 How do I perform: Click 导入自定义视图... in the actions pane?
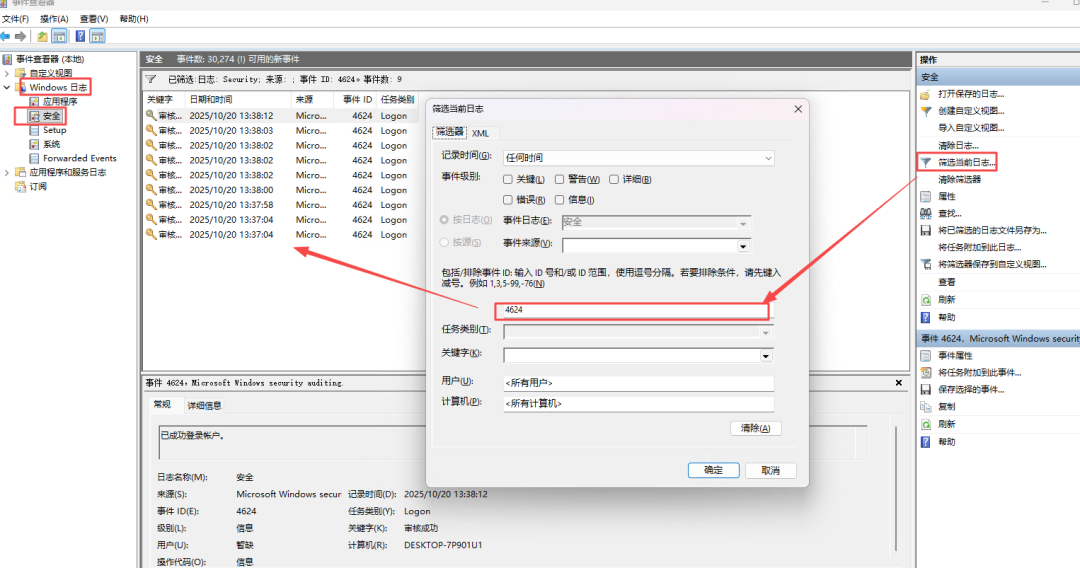[971, 128]
